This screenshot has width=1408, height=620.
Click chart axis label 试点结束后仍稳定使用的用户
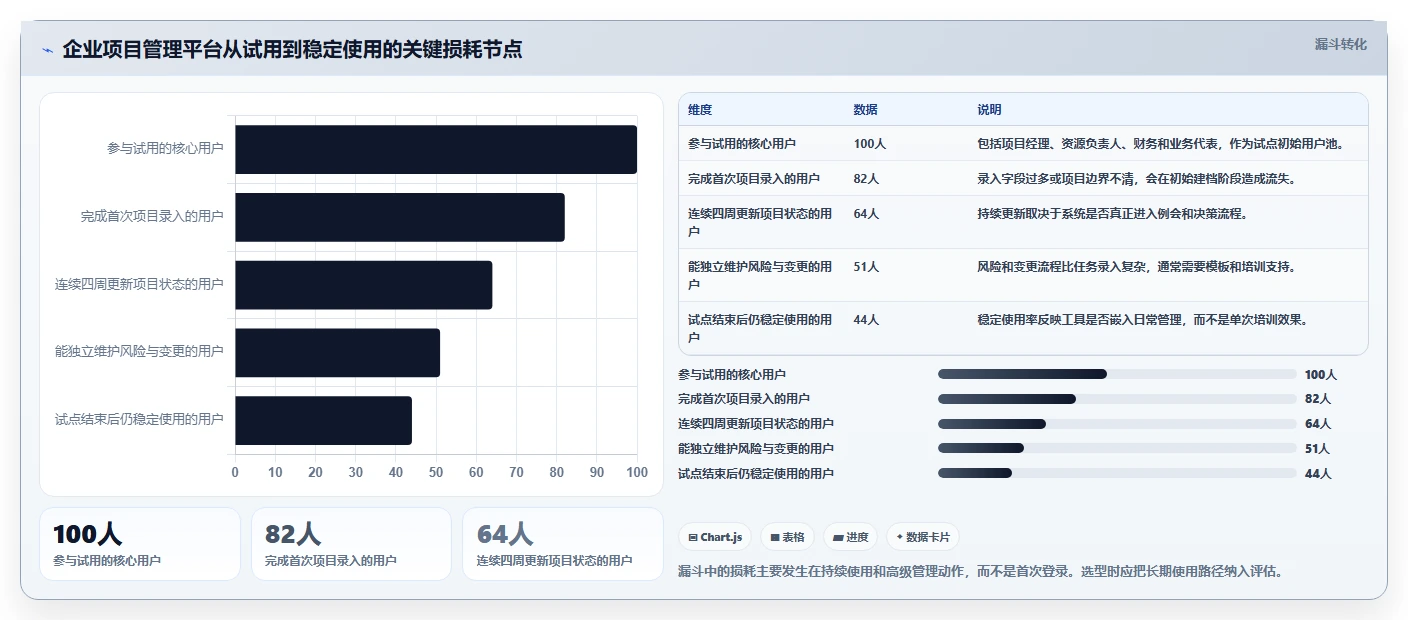point(139,420)
